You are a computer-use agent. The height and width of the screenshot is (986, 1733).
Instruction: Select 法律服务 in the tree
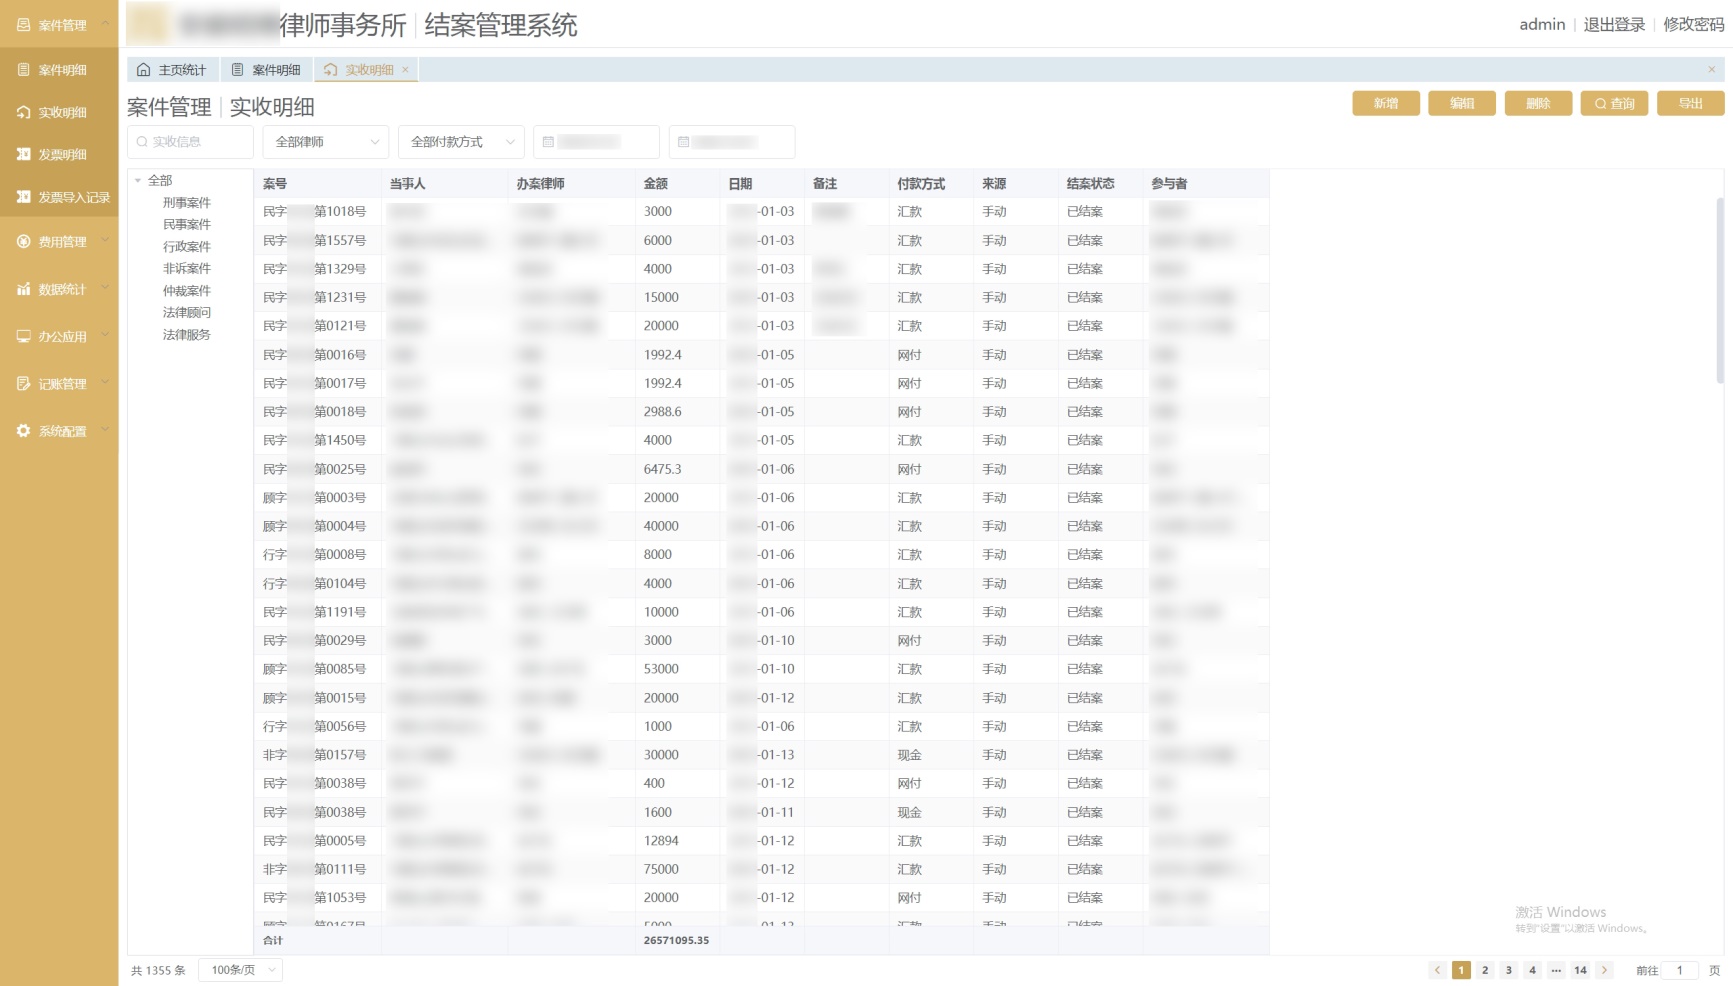point(187,335)
